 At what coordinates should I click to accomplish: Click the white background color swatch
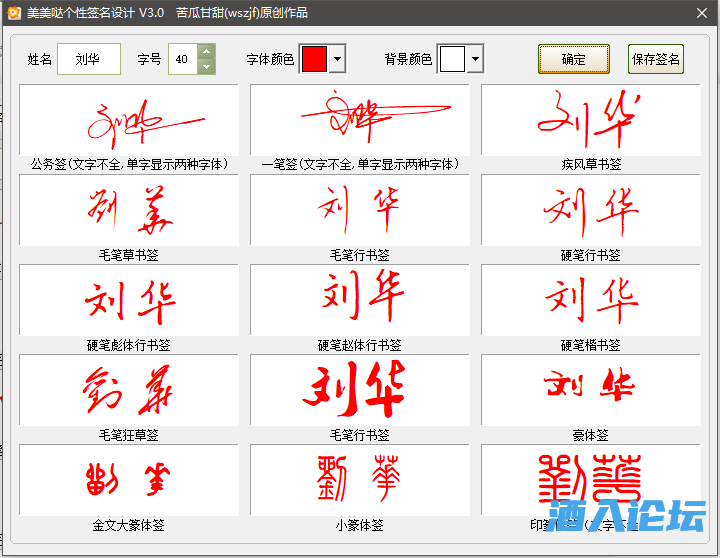tap(452, 59)
